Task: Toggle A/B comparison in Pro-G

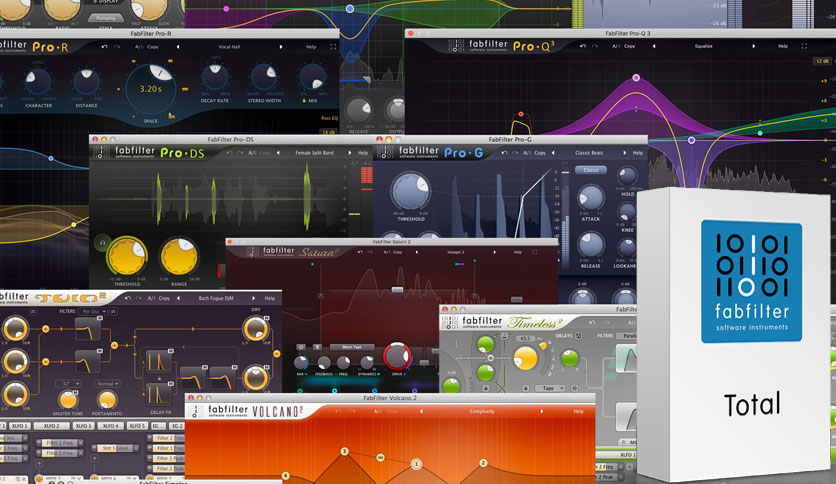Action: (527, 153)
